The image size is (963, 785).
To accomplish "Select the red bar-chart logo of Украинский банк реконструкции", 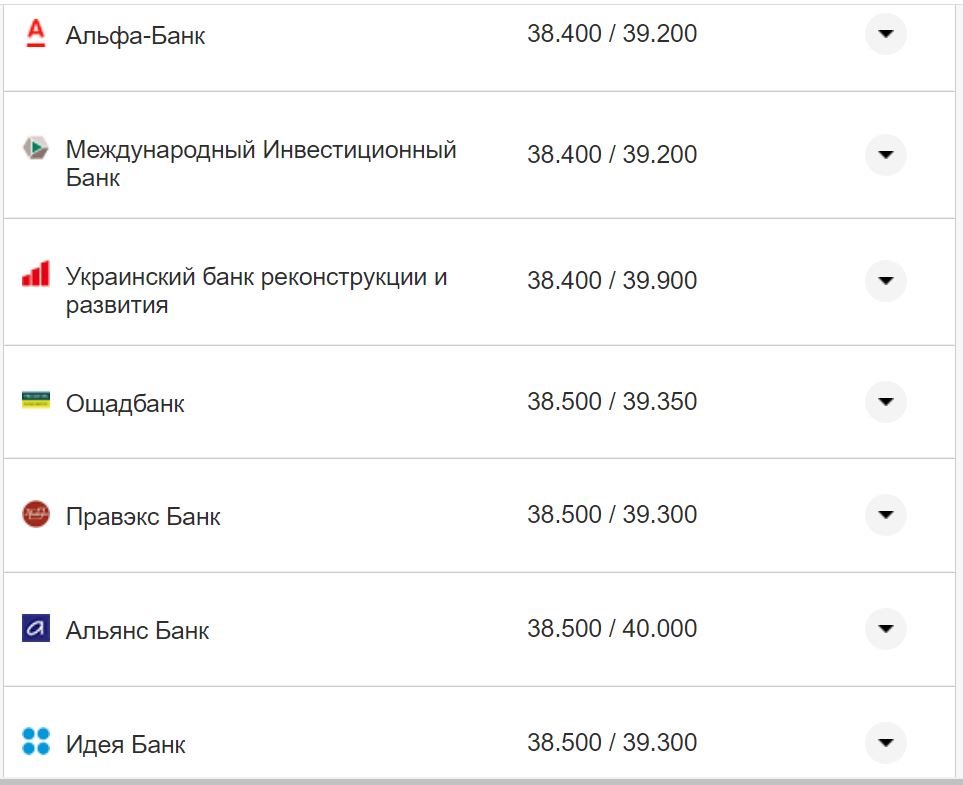I will (x=36, y=270).
